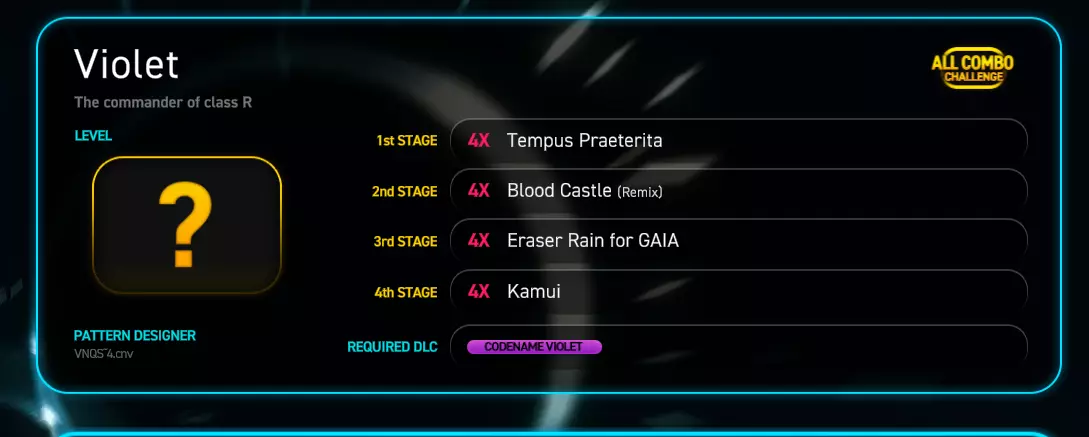
Task: Click "The commander of class R" subtitle
Action: point(162,101)
